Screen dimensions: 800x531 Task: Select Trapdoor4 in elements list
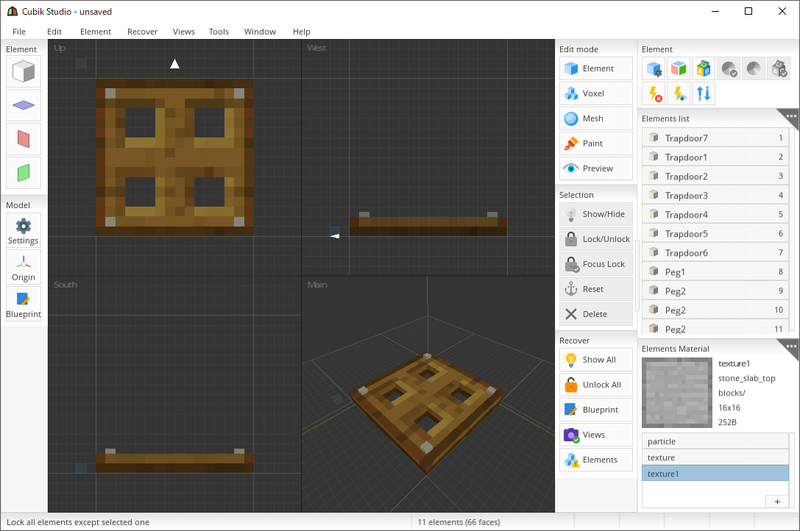pos(715,214)
